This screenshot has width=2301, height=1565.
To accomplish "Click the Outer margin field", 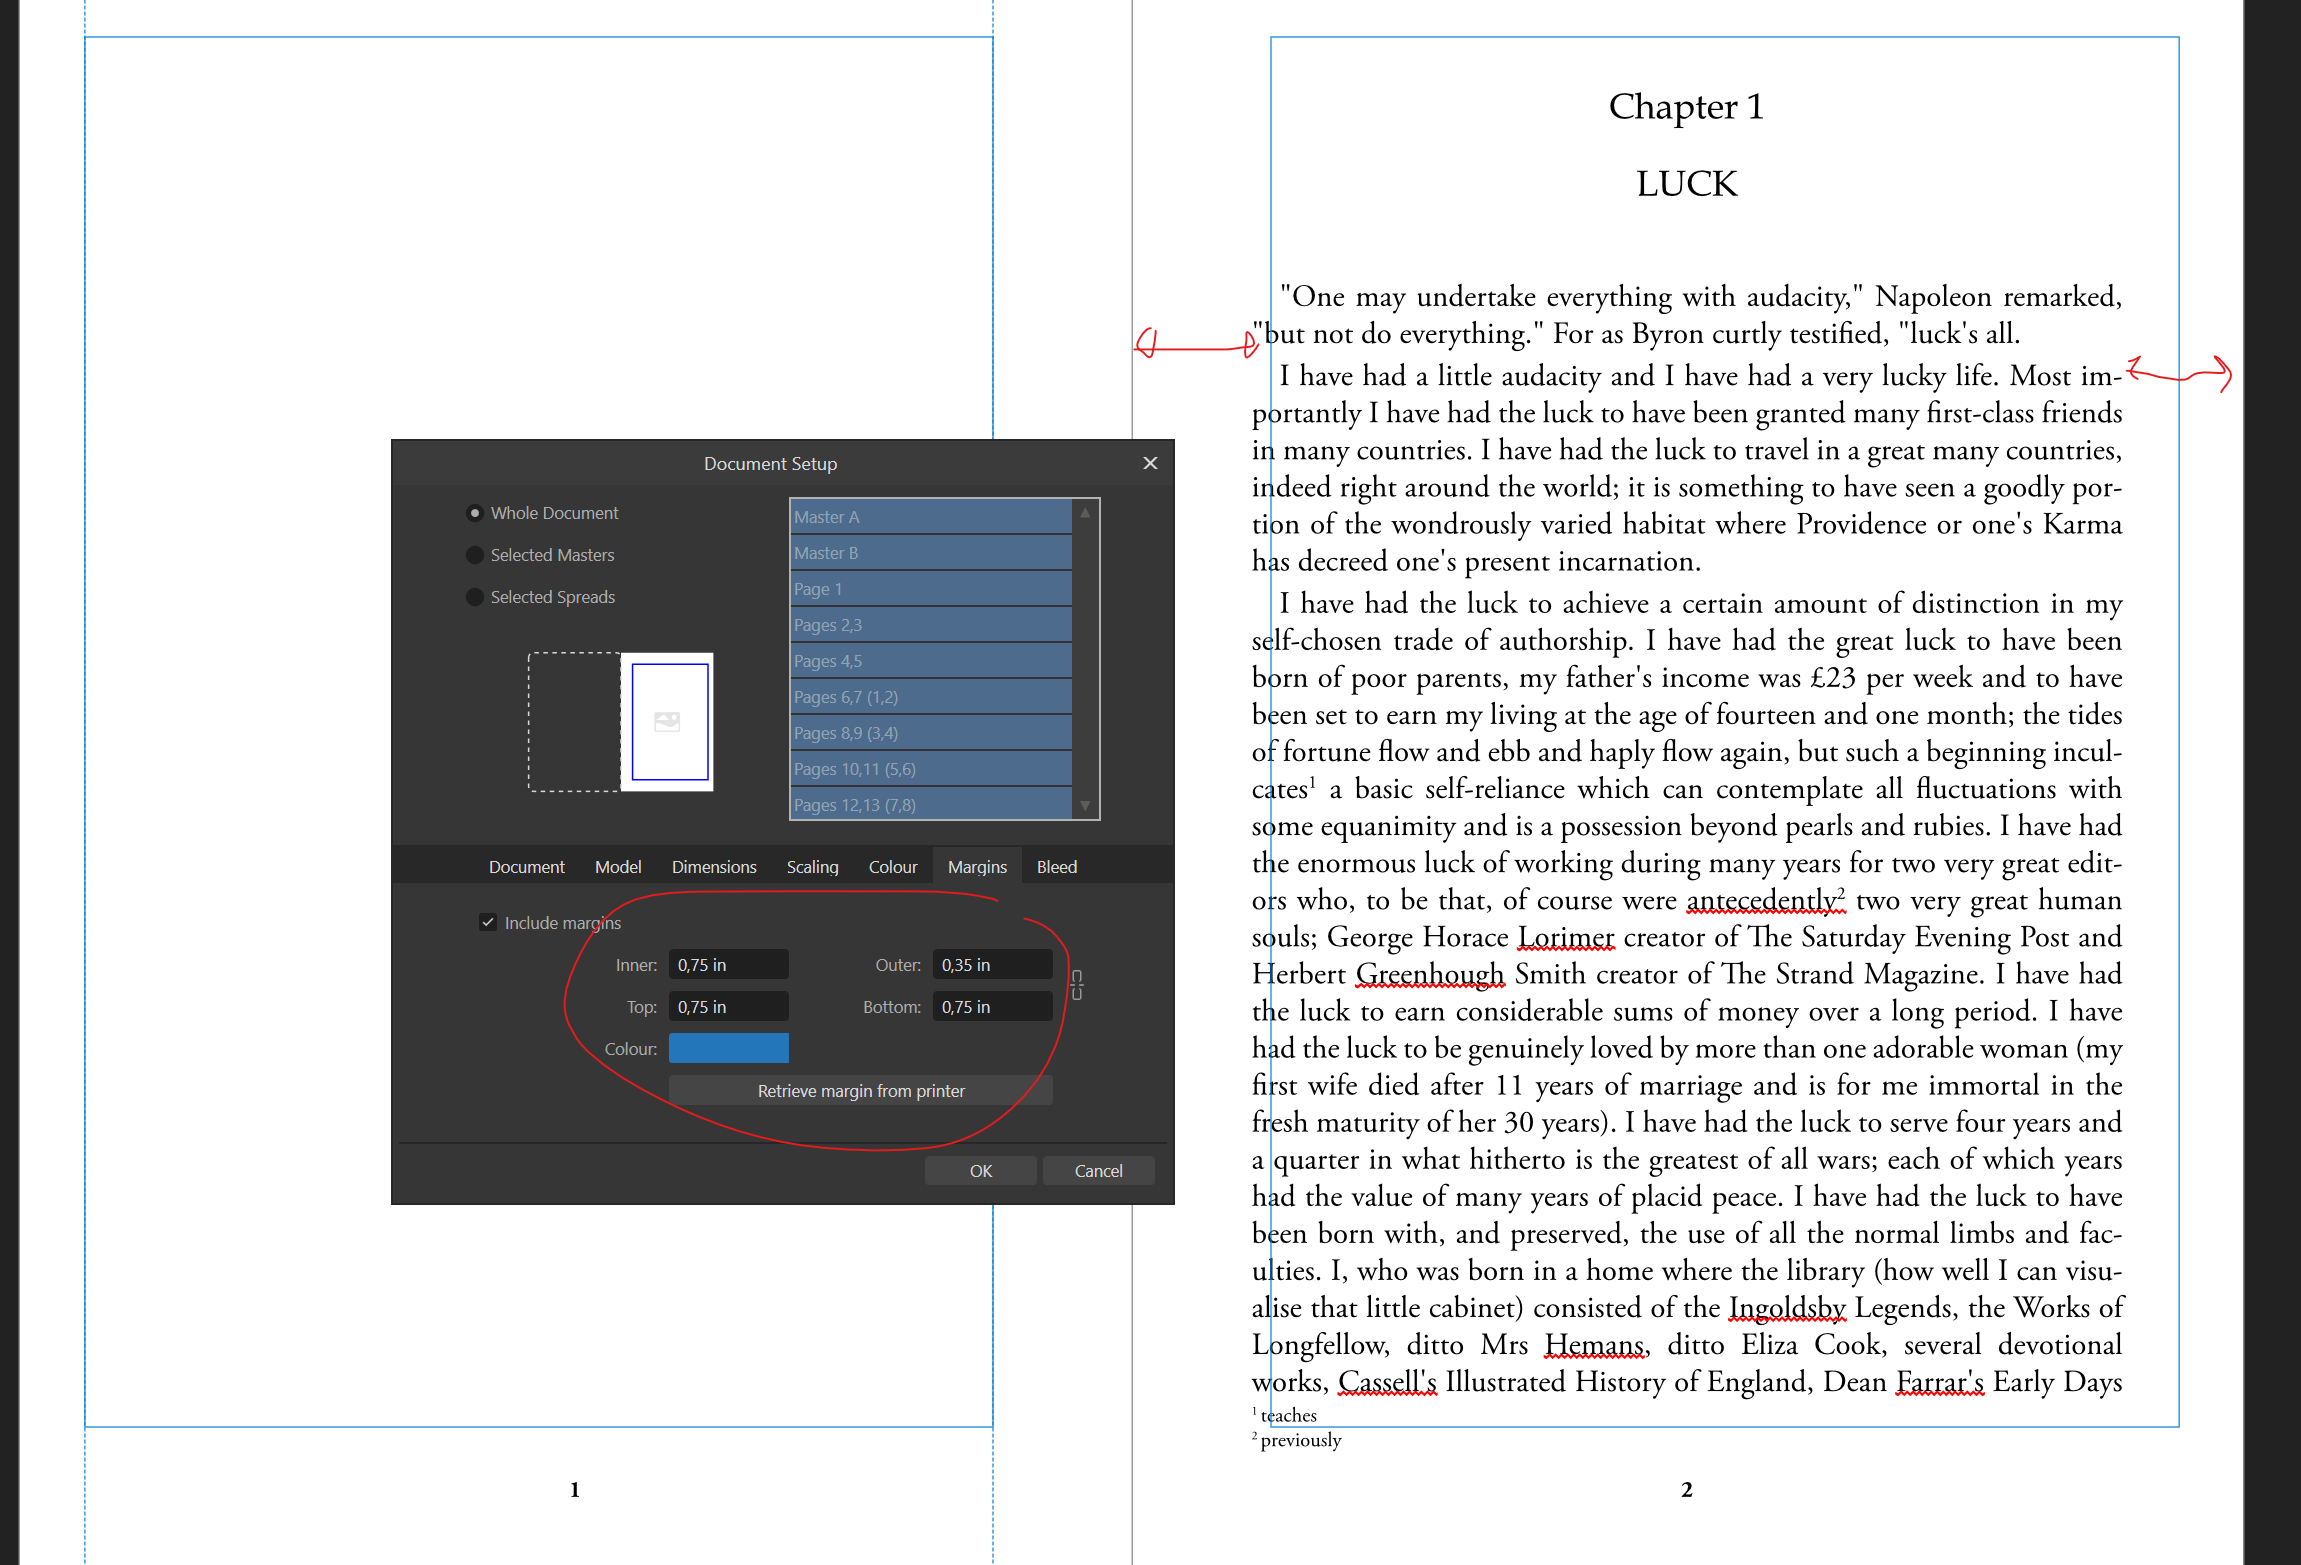I will click(x=992, y=965).
